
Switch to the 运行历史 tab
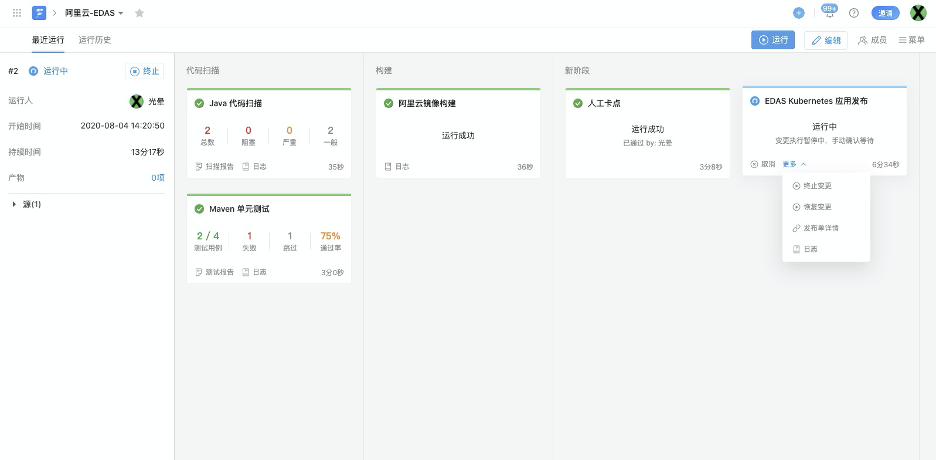[x=95, y=40]
